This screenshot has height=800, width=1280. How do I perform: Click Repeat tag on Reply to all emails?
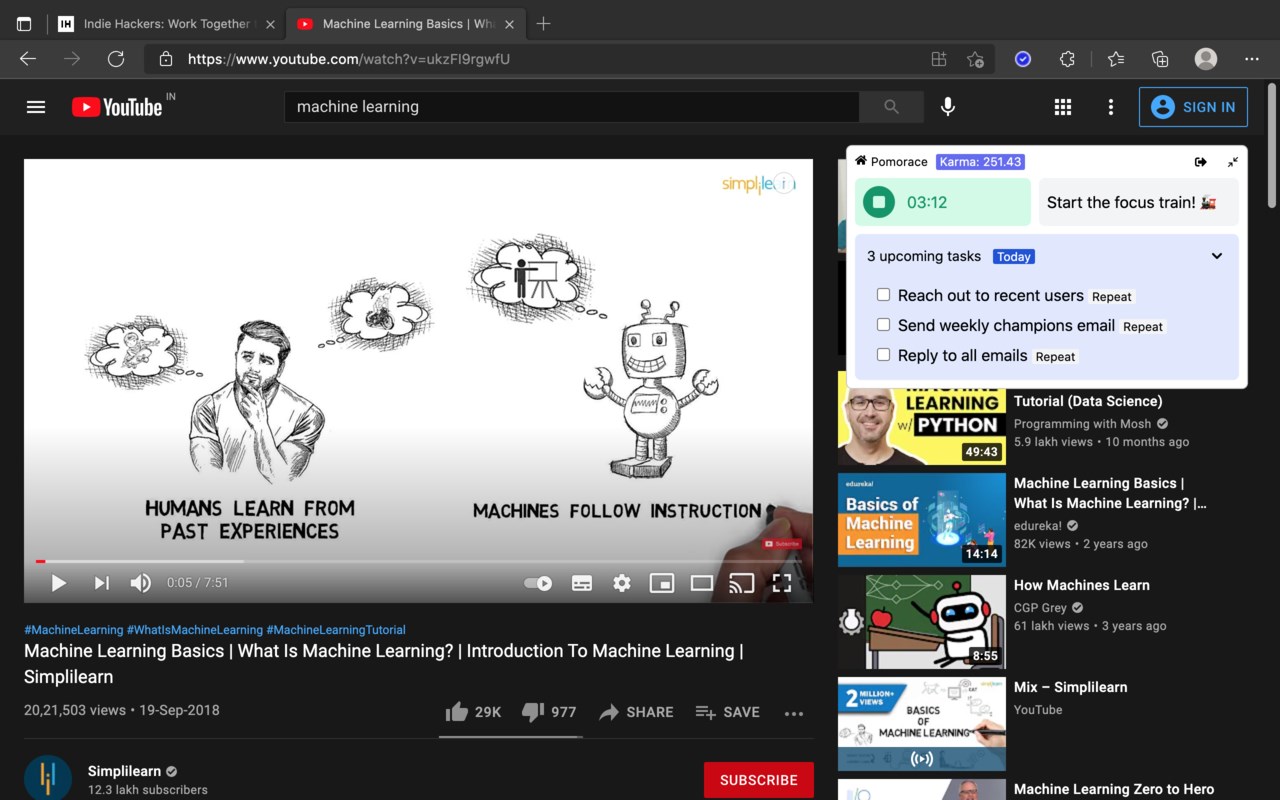click(x=1055, y=357)
